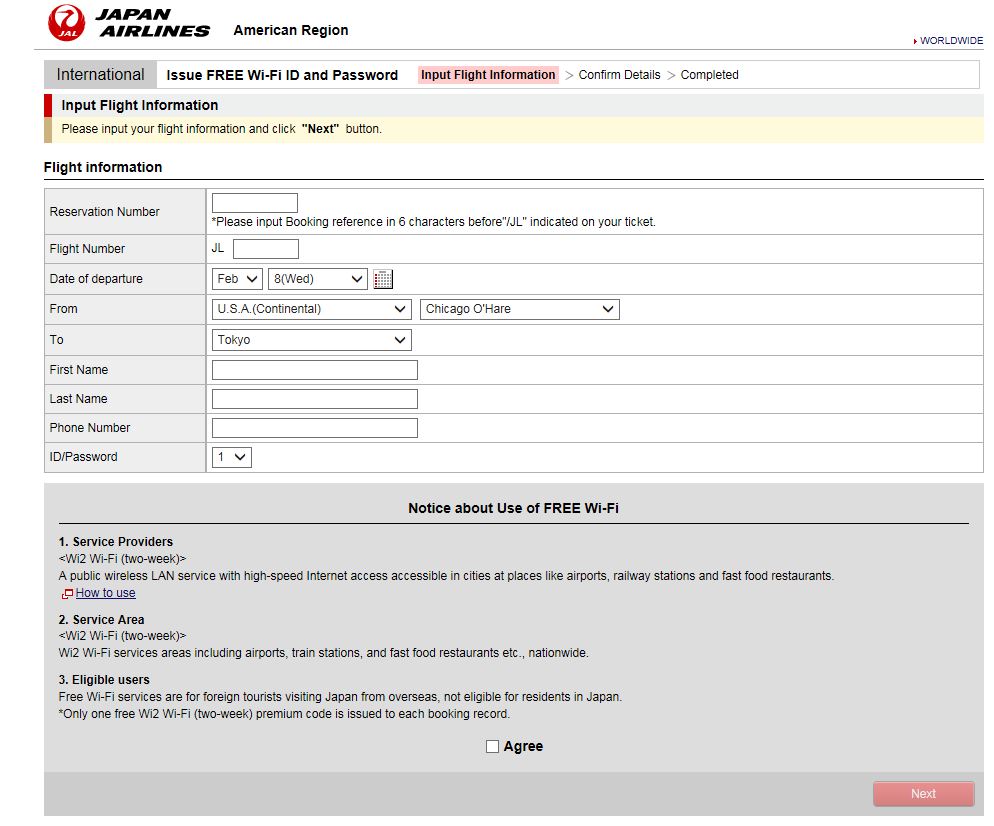Image resolution: width=994 pixels, height=826 pixels.
Task: Tick the Agree checkbox
Action: [492, 747]
